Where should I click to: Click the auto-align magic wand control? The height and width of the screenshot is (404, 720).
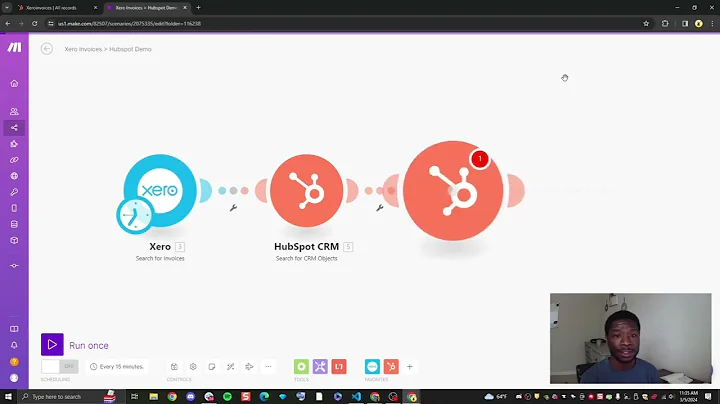point(231,366)
